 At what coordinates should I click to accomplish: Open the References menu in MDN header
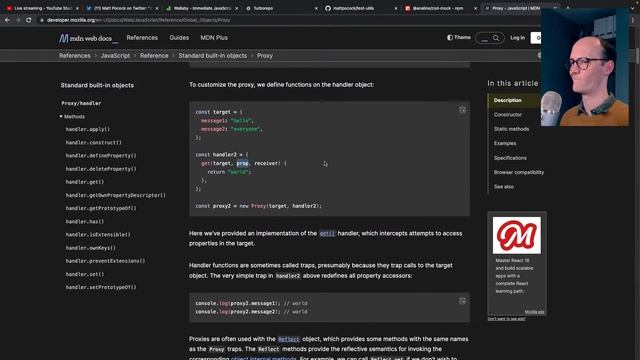142,38
